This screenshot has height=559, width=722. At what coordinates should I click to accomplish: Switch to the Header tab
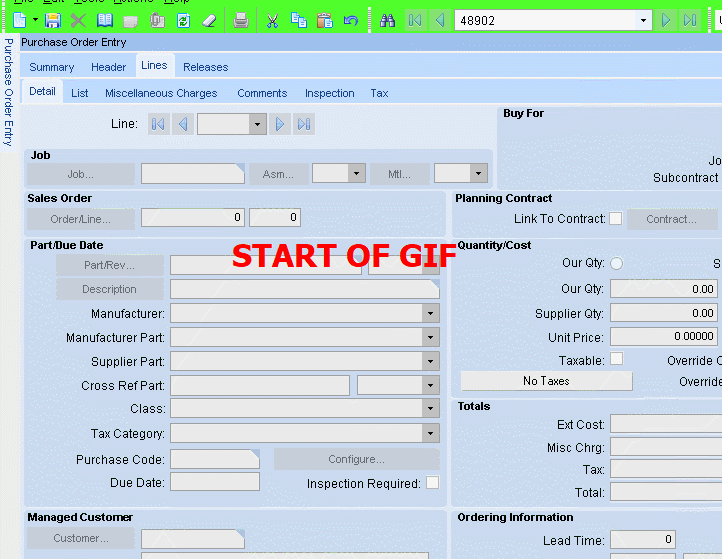(108, 67)
